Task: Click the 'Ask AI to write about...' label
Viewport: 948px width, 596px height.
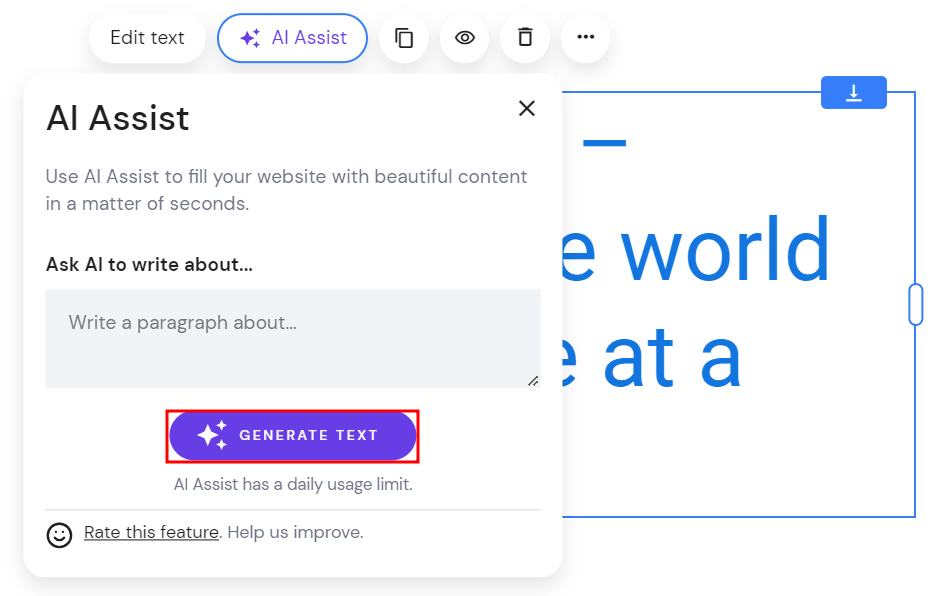Action: (x=149, y=265)
